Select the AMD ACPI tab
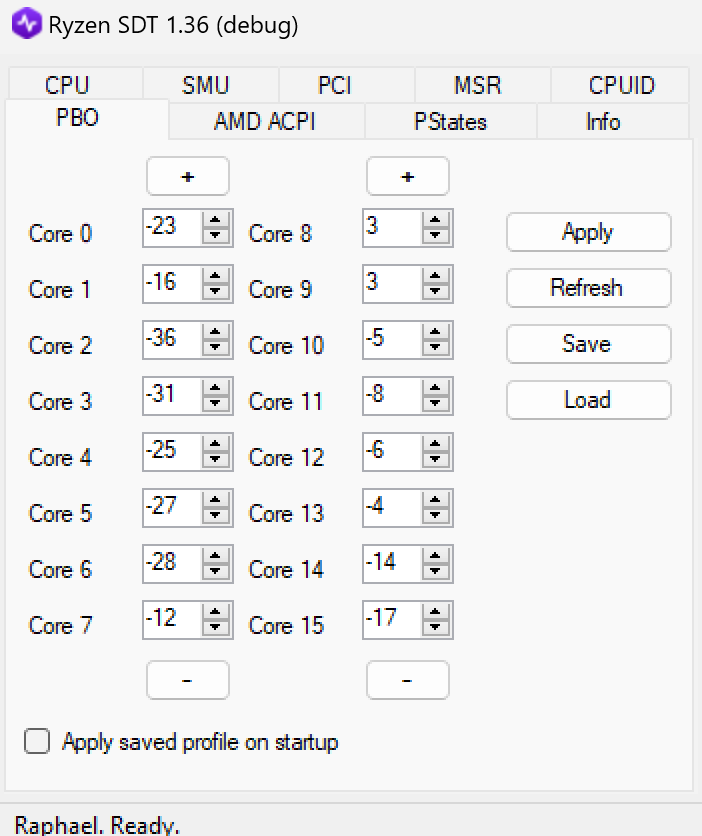This screenshot has width=702, height=836. 265,122
